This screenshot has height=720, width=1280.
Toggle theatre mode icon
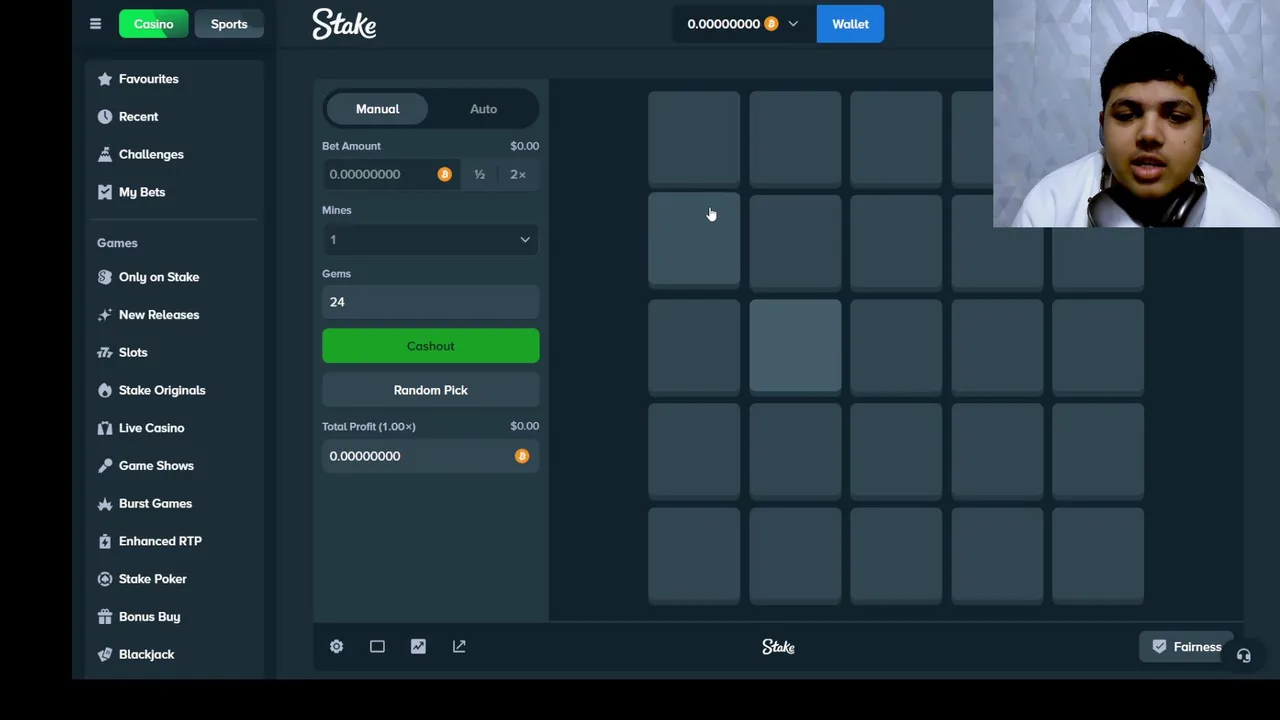pos(377,647)
